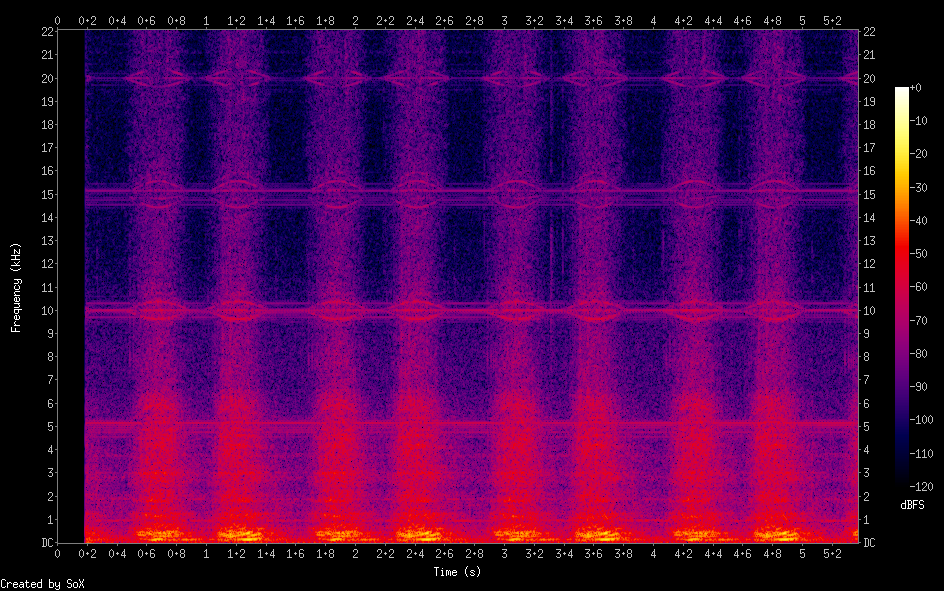The image size is (944, 591).
Task: Select the "-60" color scale label
Action: (x=918, y=287)
